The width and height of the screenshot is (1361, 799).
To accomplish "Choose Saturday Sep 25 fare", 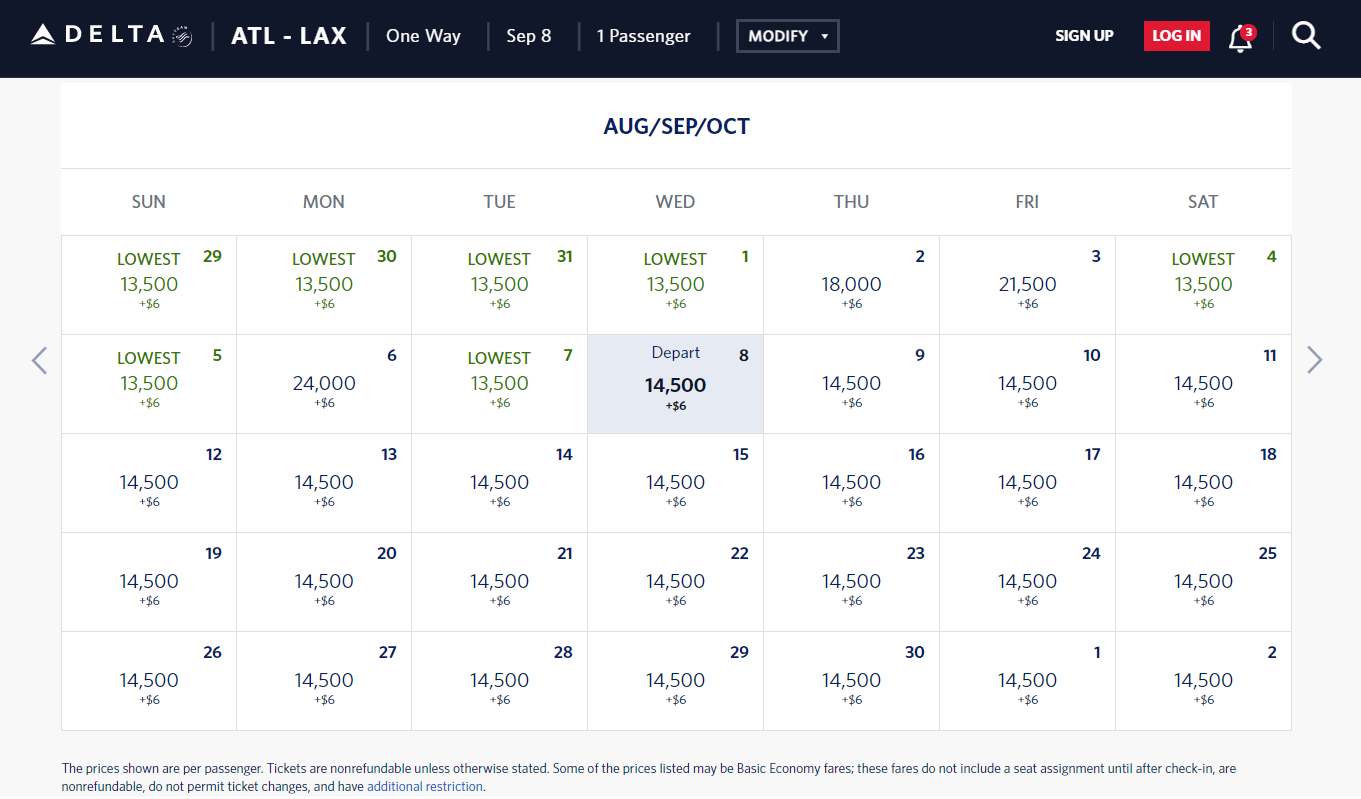I will [x=1204, y=582].
